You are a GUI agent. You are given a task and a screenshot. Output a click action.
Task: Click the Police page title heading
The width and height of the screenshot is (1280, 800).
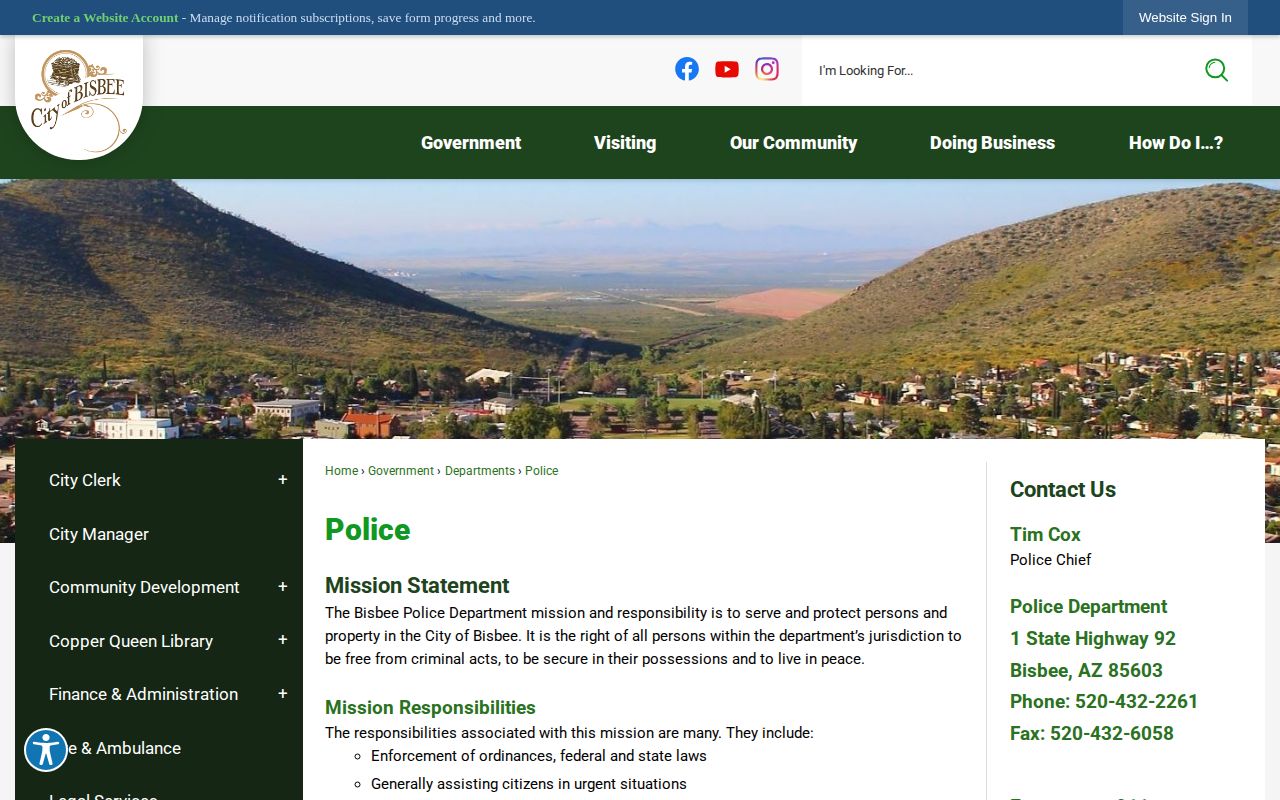tap(368, 529)
